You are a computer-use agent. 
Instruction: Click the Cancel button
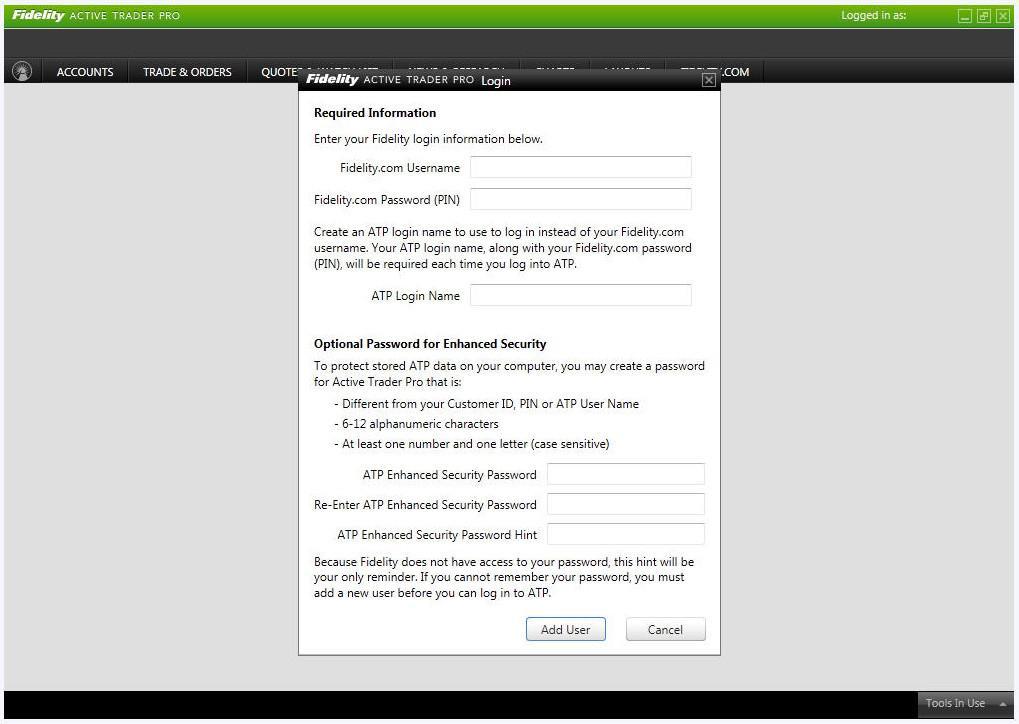click(665, 629)
